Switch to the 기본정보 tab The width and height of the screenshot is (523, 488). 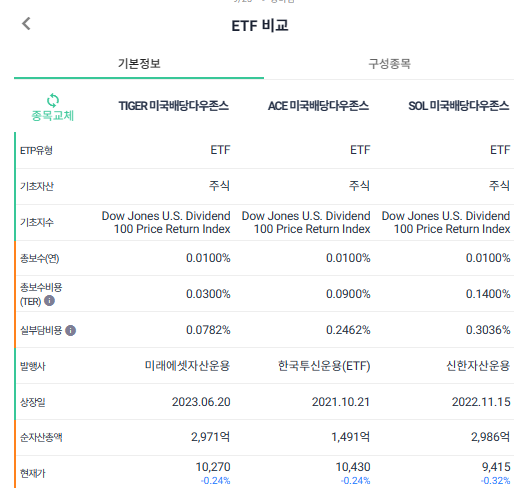tap(139, 63)
